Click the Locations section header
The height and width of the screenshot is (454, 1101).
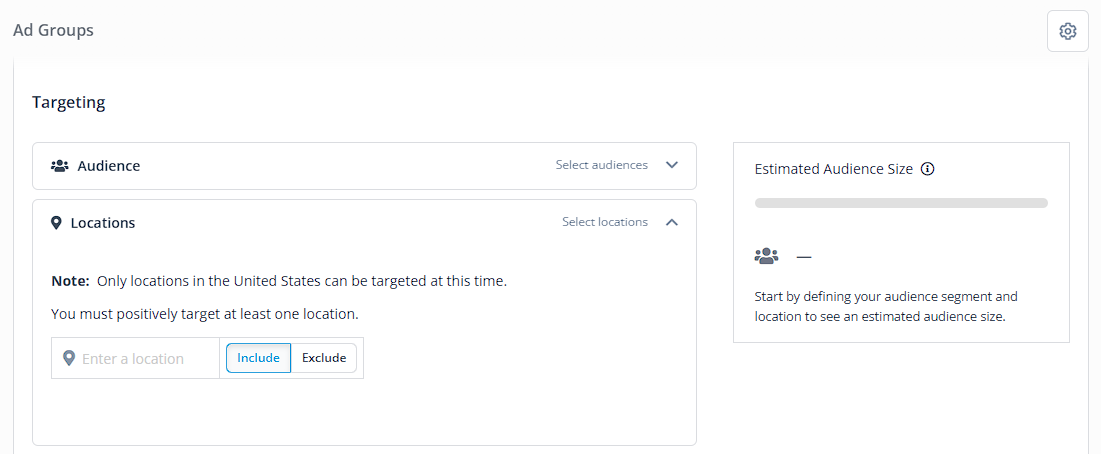(364, 222)
